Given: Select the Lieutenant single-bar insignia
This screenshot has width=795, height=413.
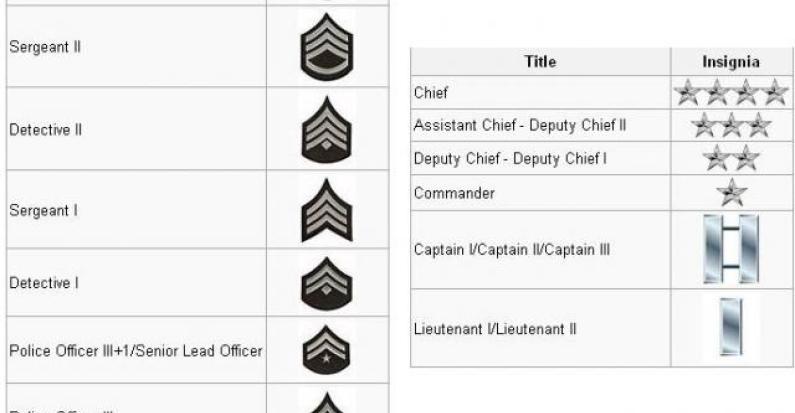Looking at the screenshot, I should pyautogui.click(x=731, y=327).
